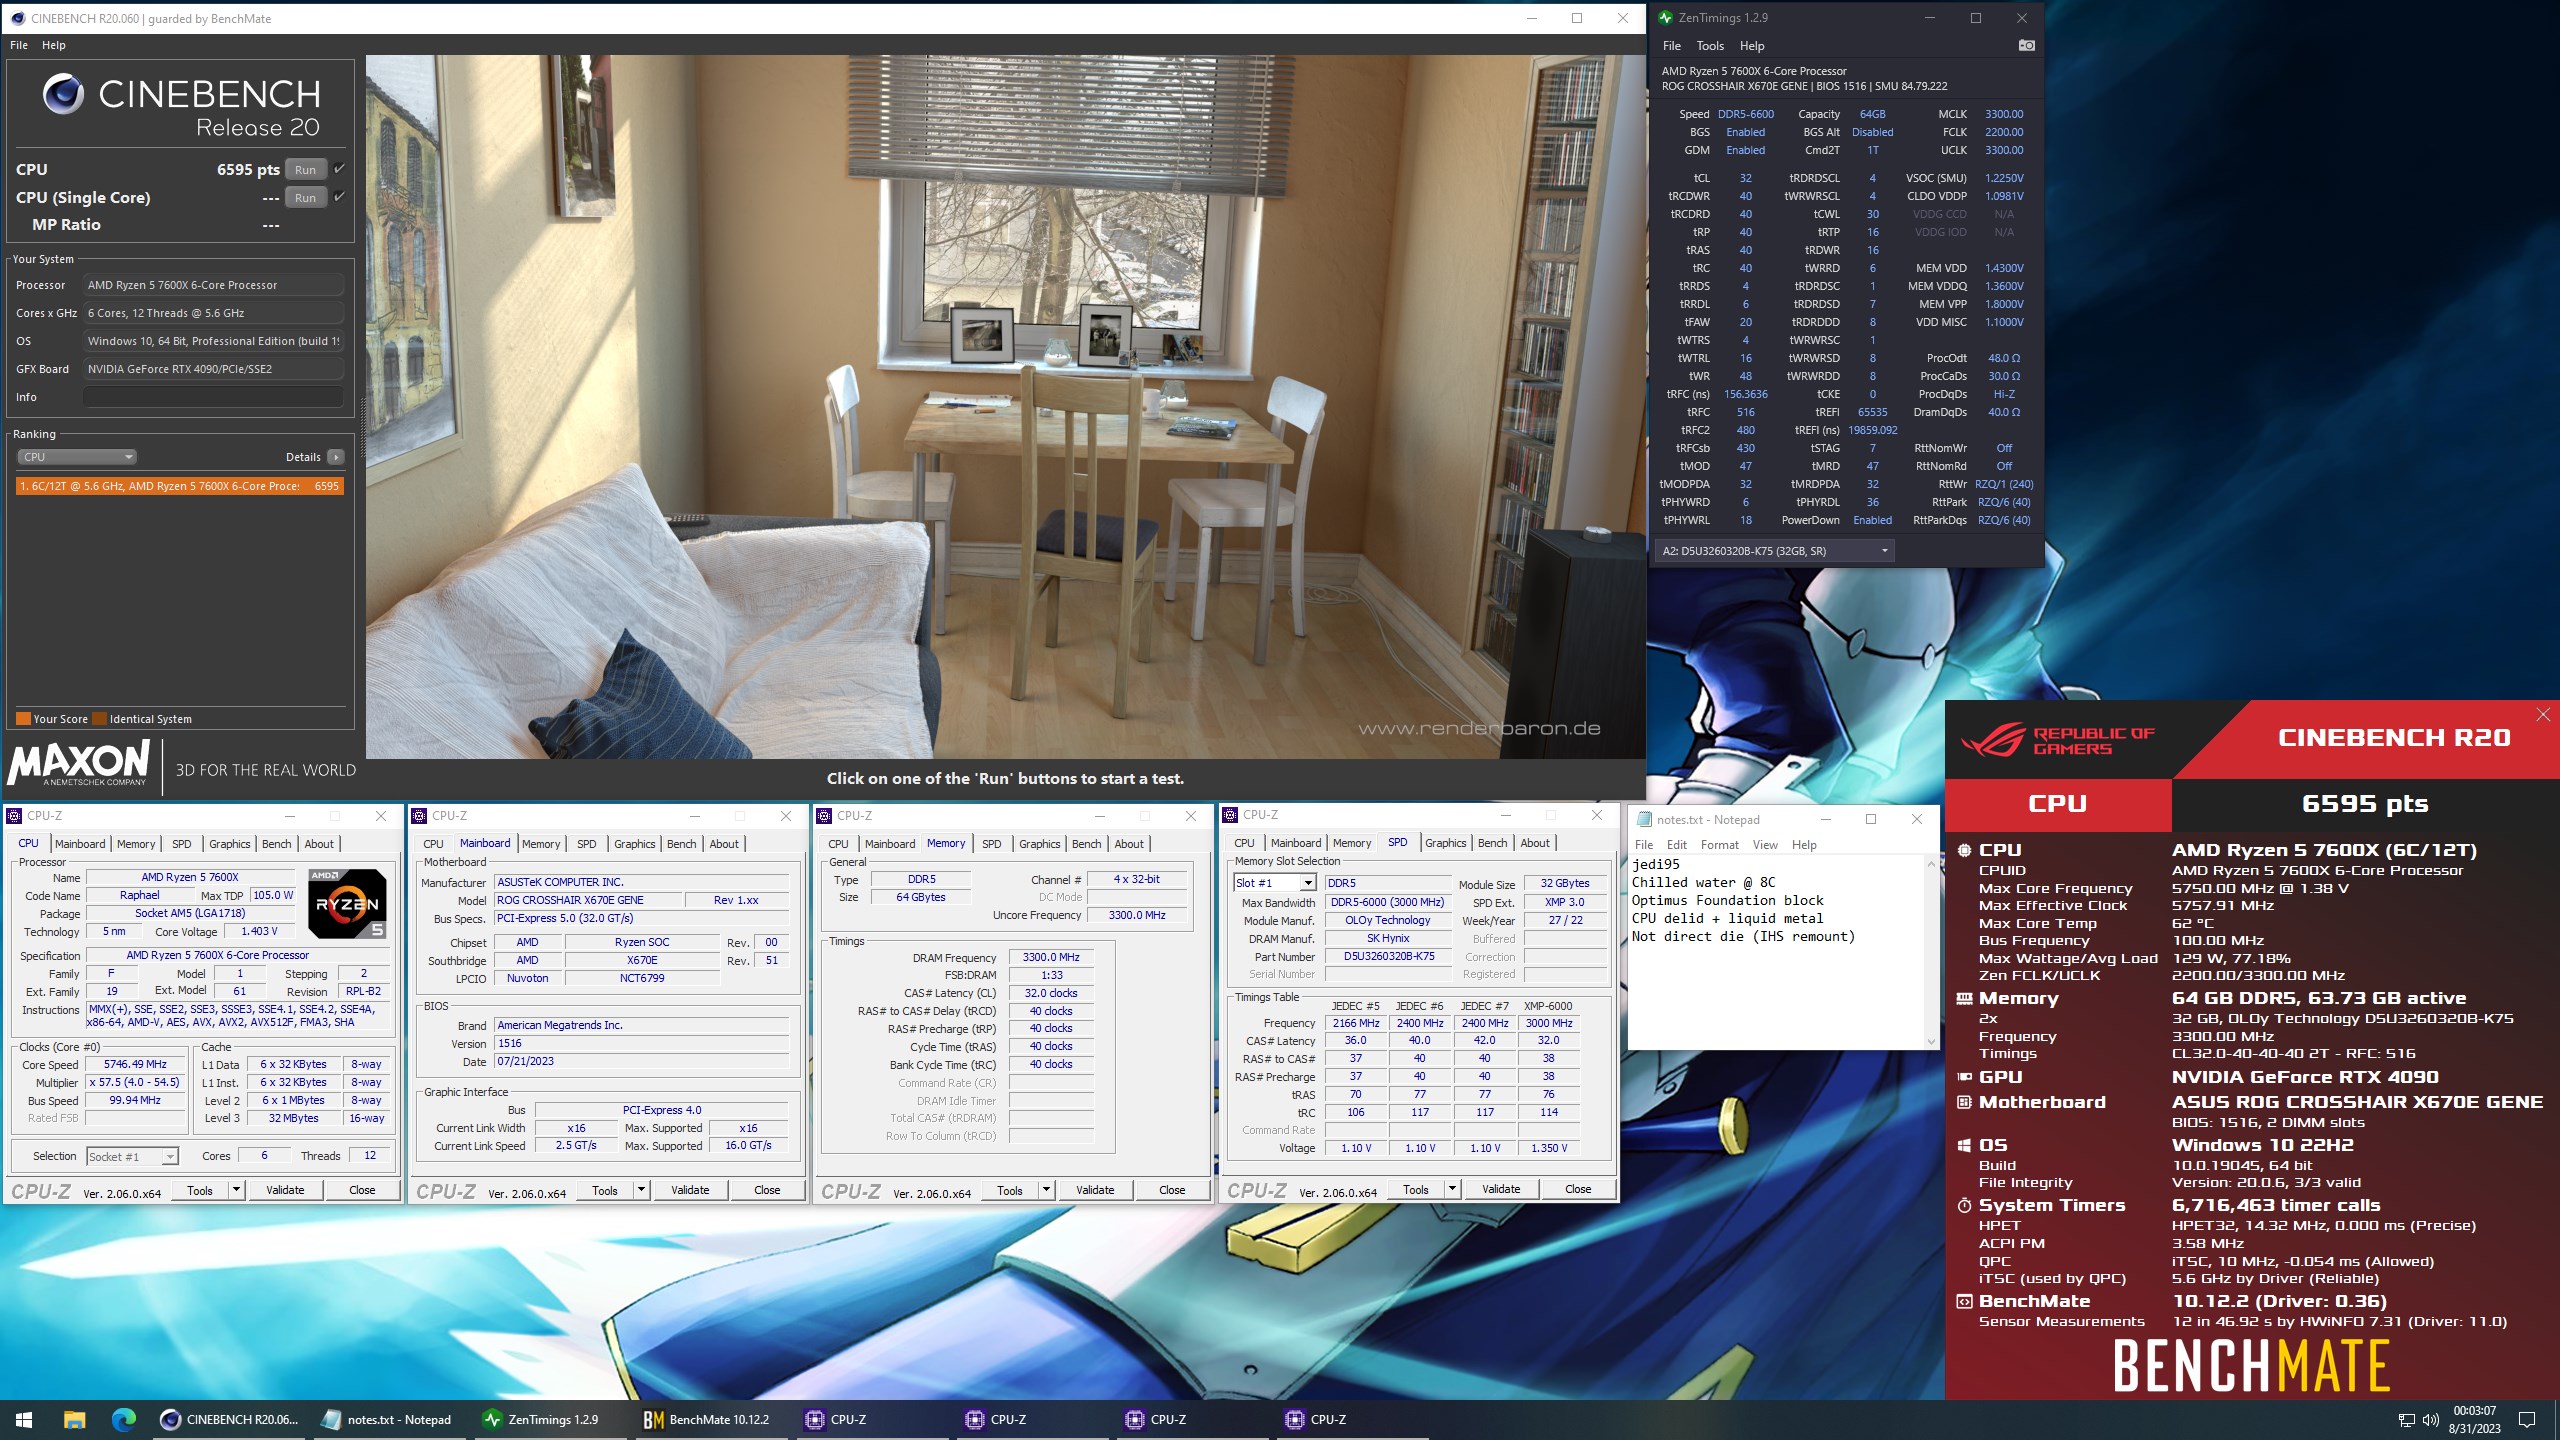Open ZenTimings Help menu
Screen dimensions: 2560x1440
pos(1752,46)
